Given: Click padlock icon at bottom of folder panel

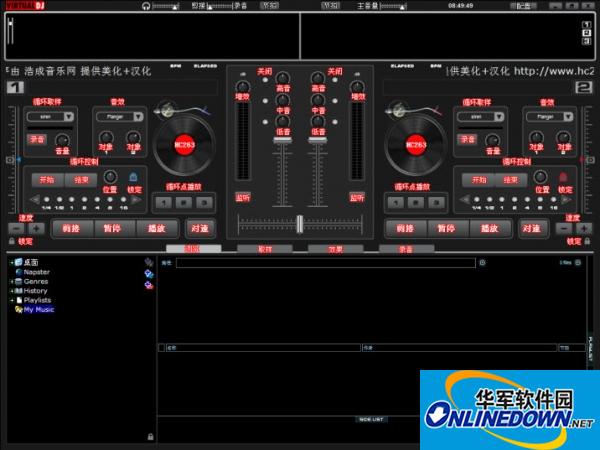Looking at the screenshot, I should (x=151, y=437).
